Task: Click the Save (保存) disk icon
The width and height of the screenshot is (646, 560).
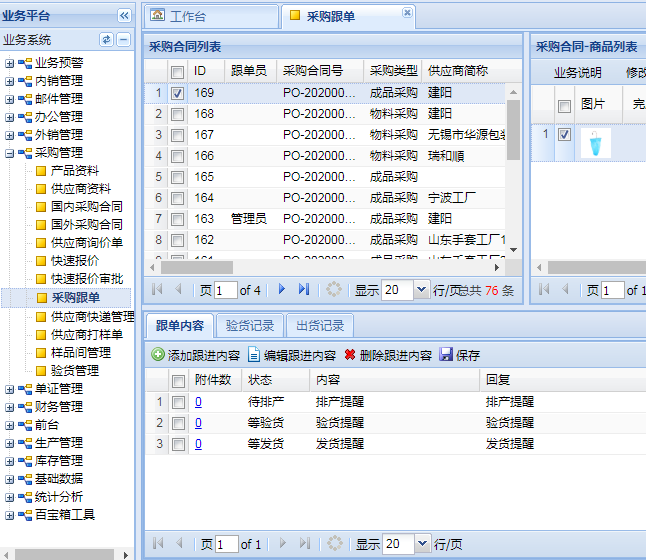Action: coord(446,355)
